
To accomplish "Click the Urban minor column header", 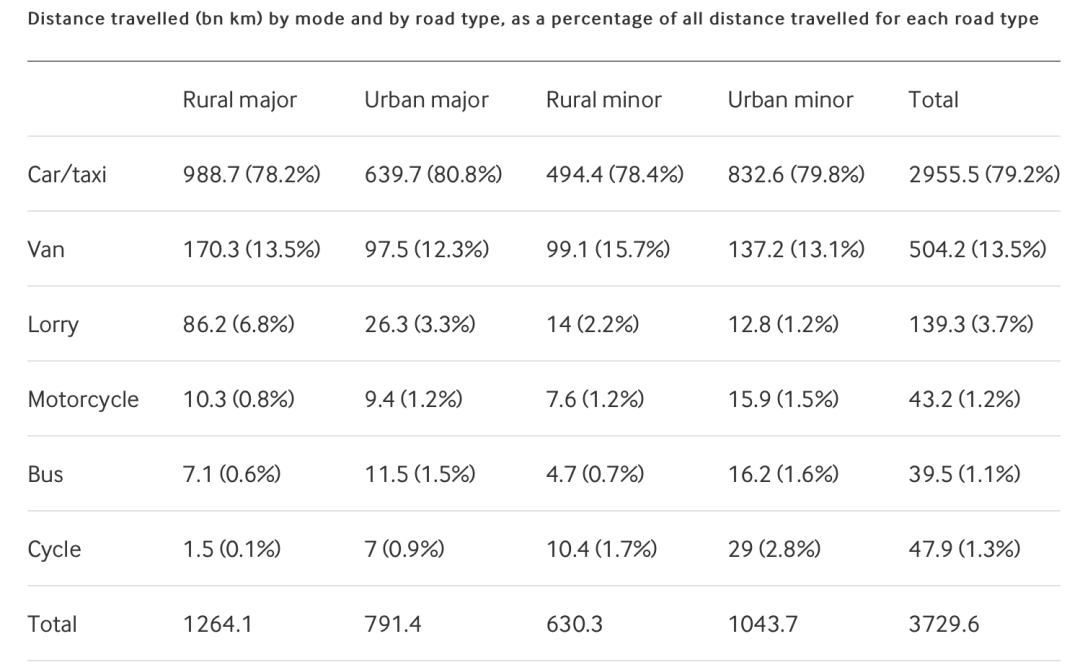I will point(790,100).
